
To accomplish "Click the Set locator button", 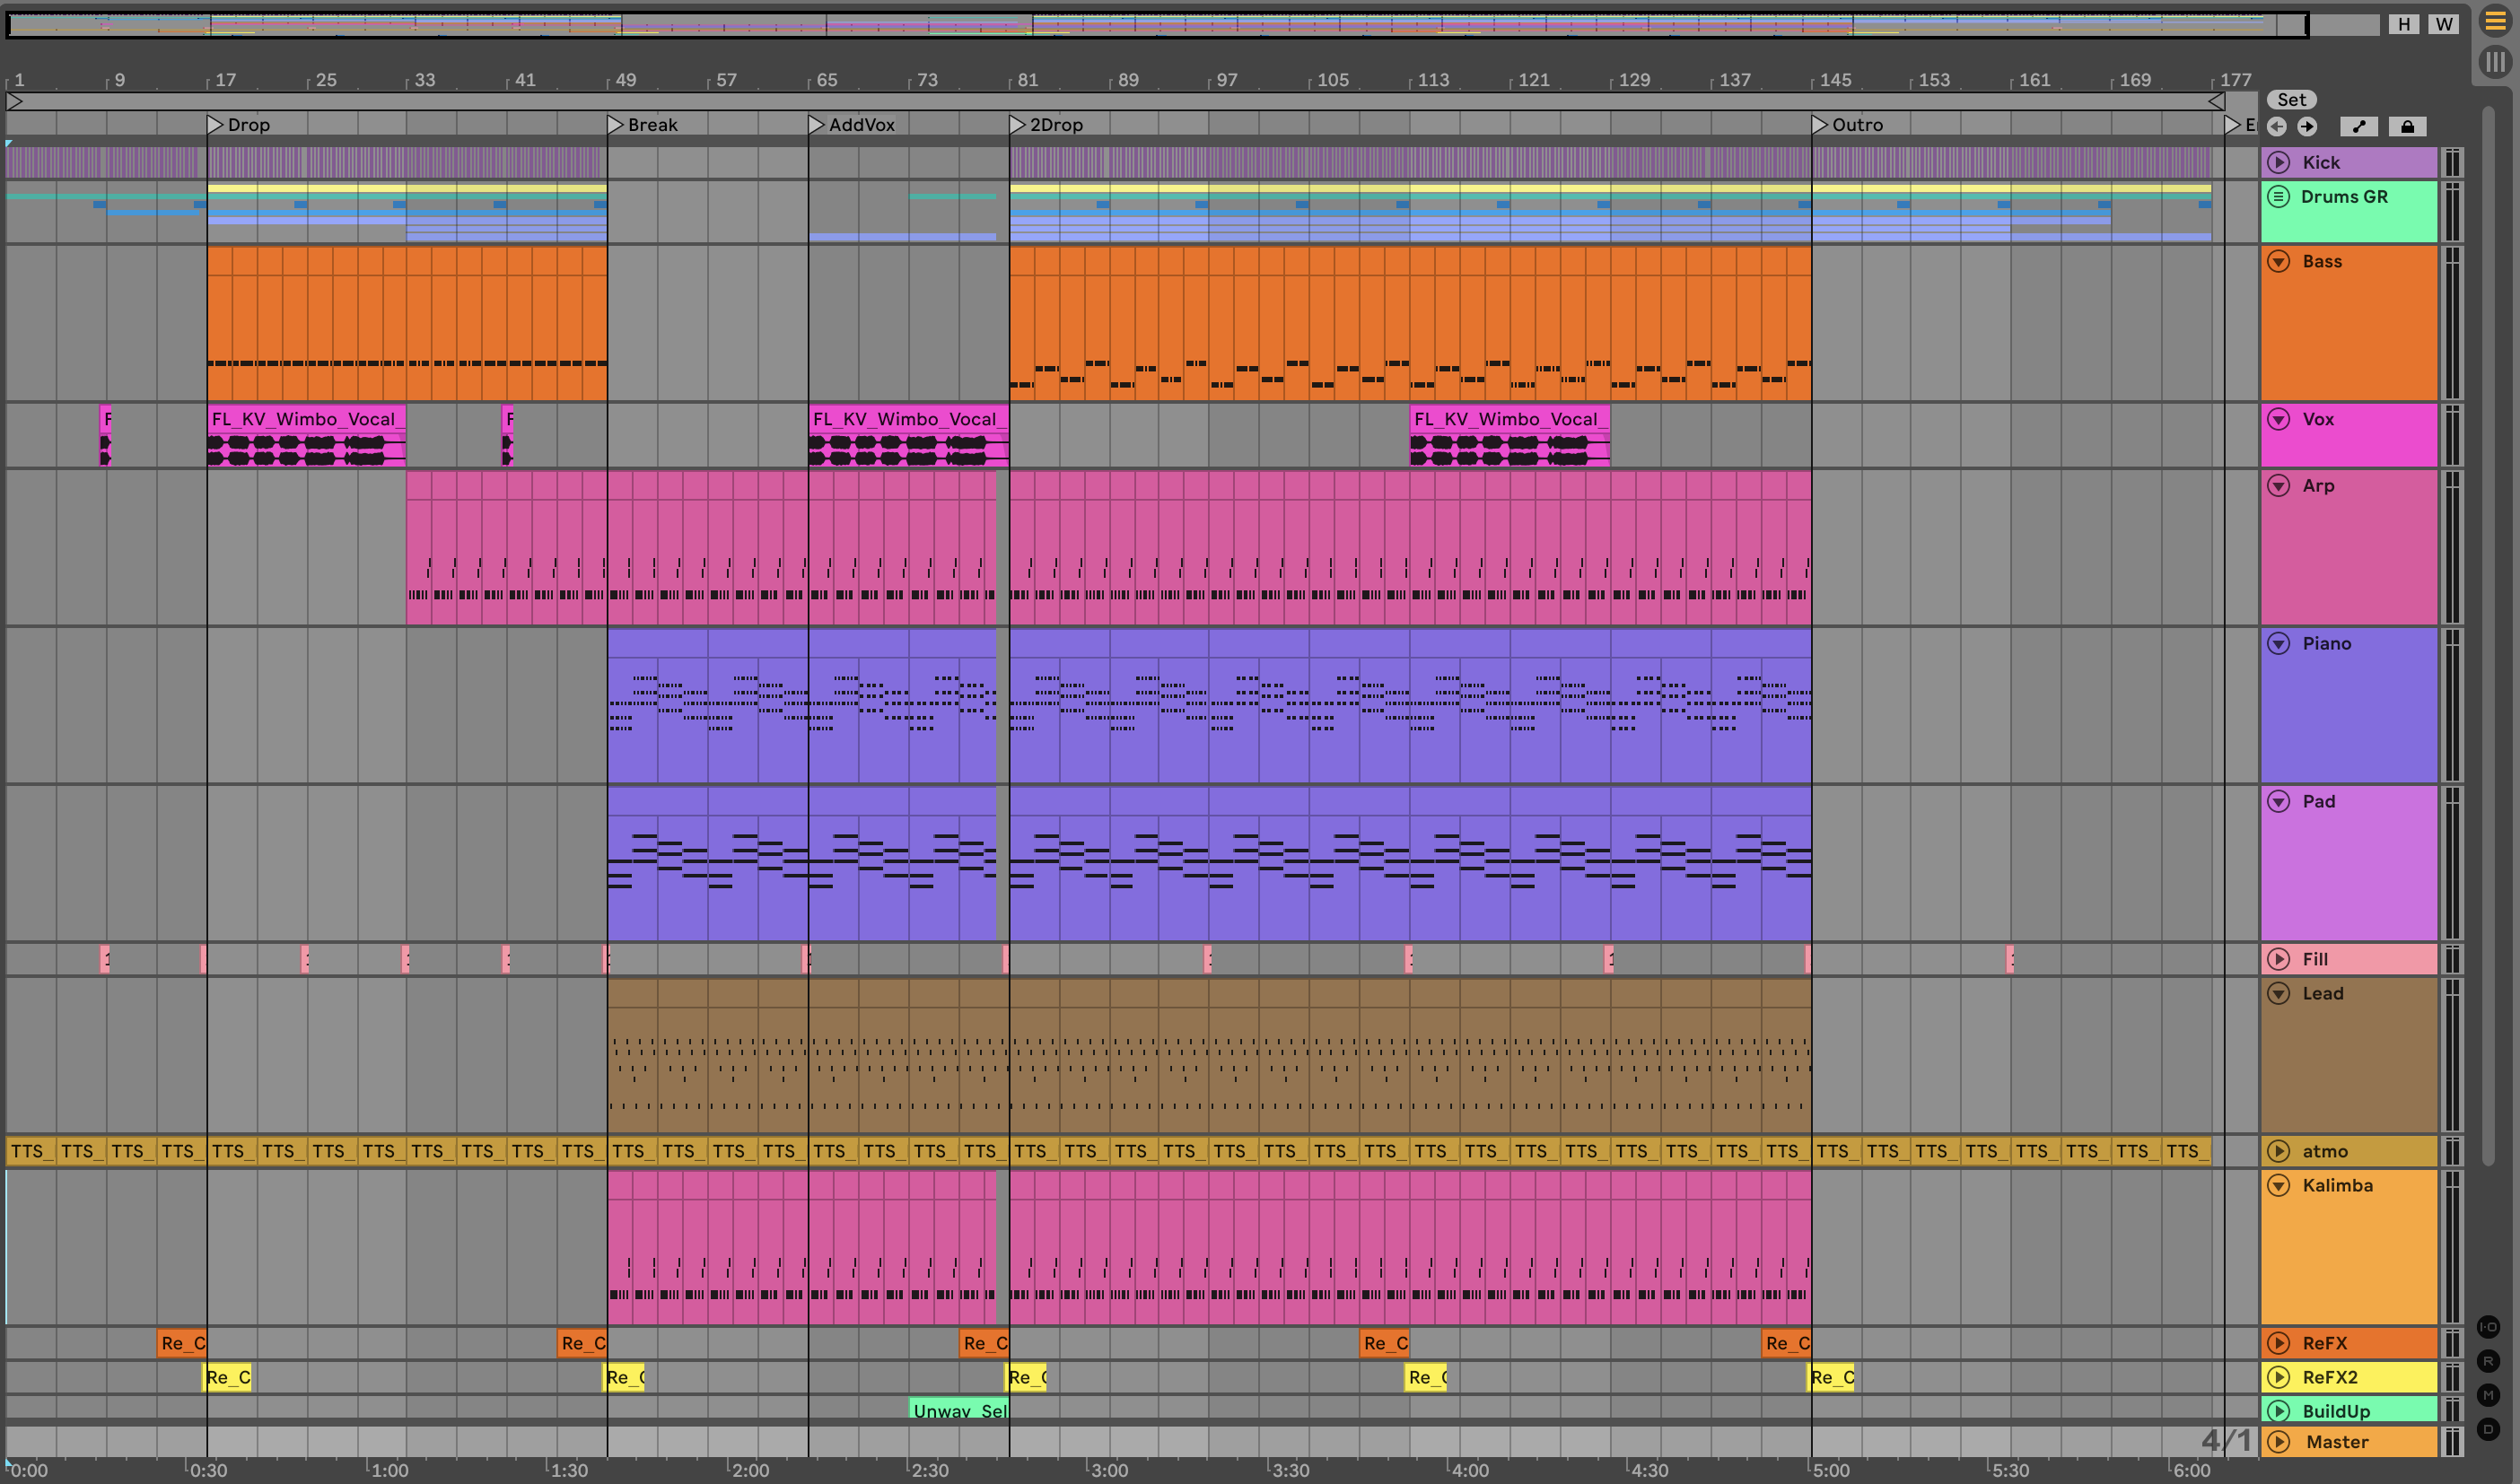I will coord(2291,99).
